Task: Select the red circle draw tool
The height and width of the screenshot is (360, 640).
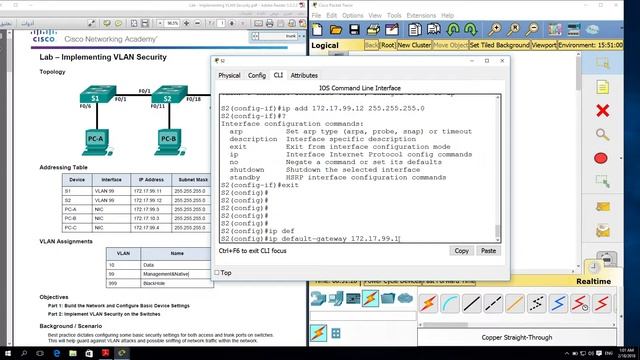Action: click(601, 158)
